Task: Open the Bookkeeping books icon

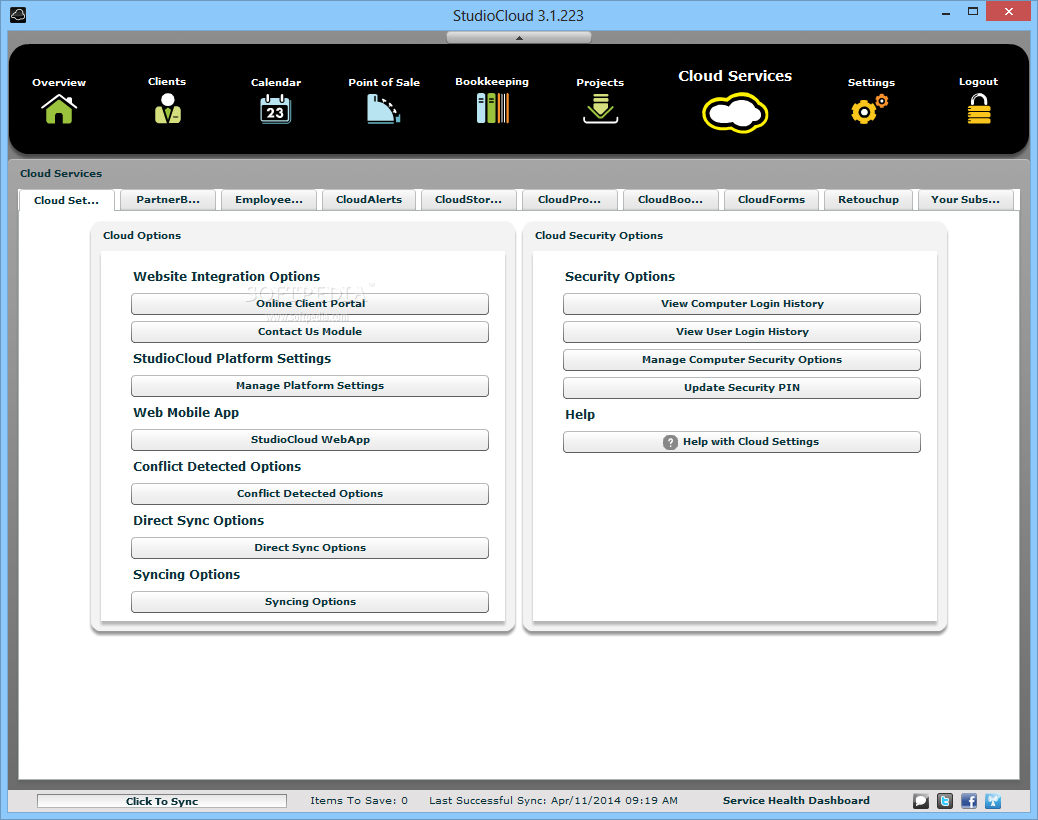Action: [x=493, y=109]
